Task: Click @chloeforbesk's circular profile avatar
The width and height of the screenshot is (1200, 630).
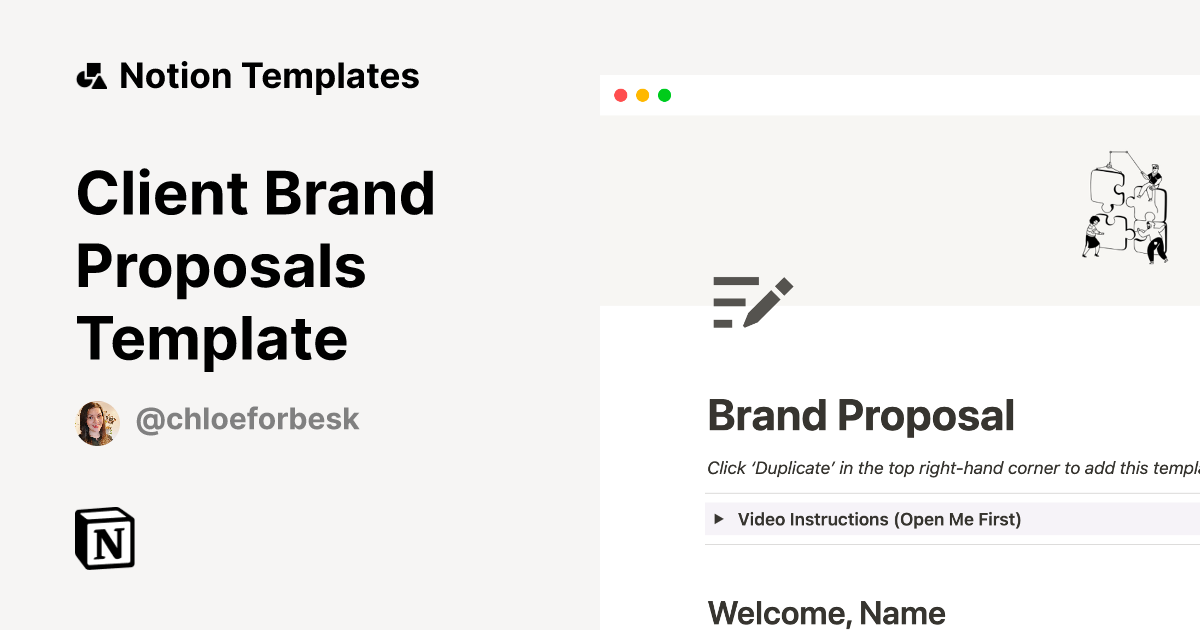Action: [x=97, y=421]
